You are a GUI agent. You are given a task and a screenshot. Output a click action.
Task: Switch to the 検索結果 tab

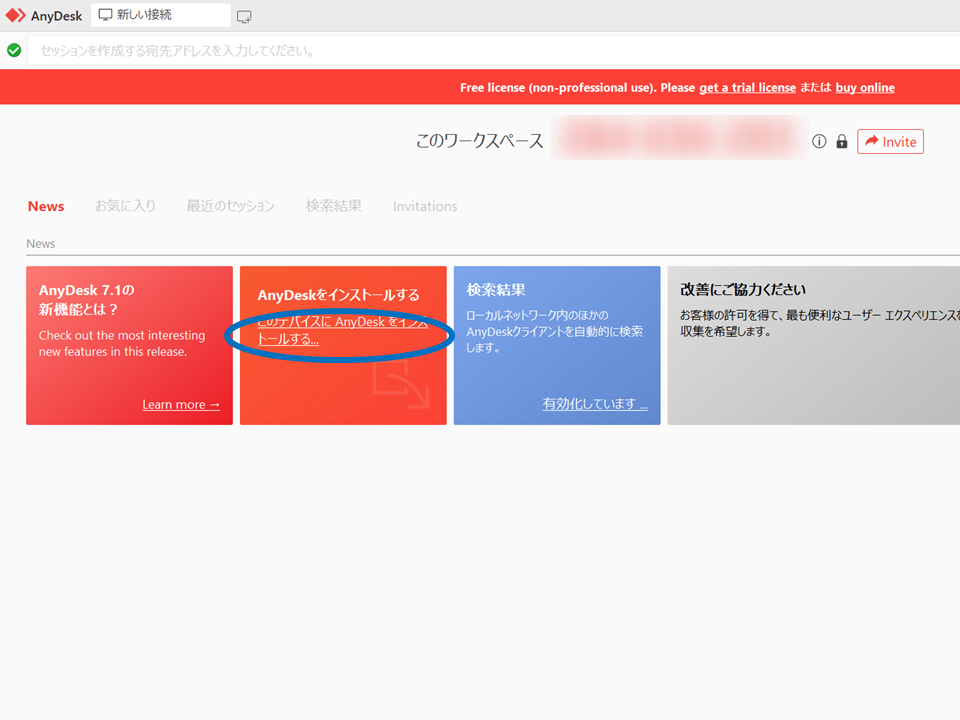click(334, 206)
